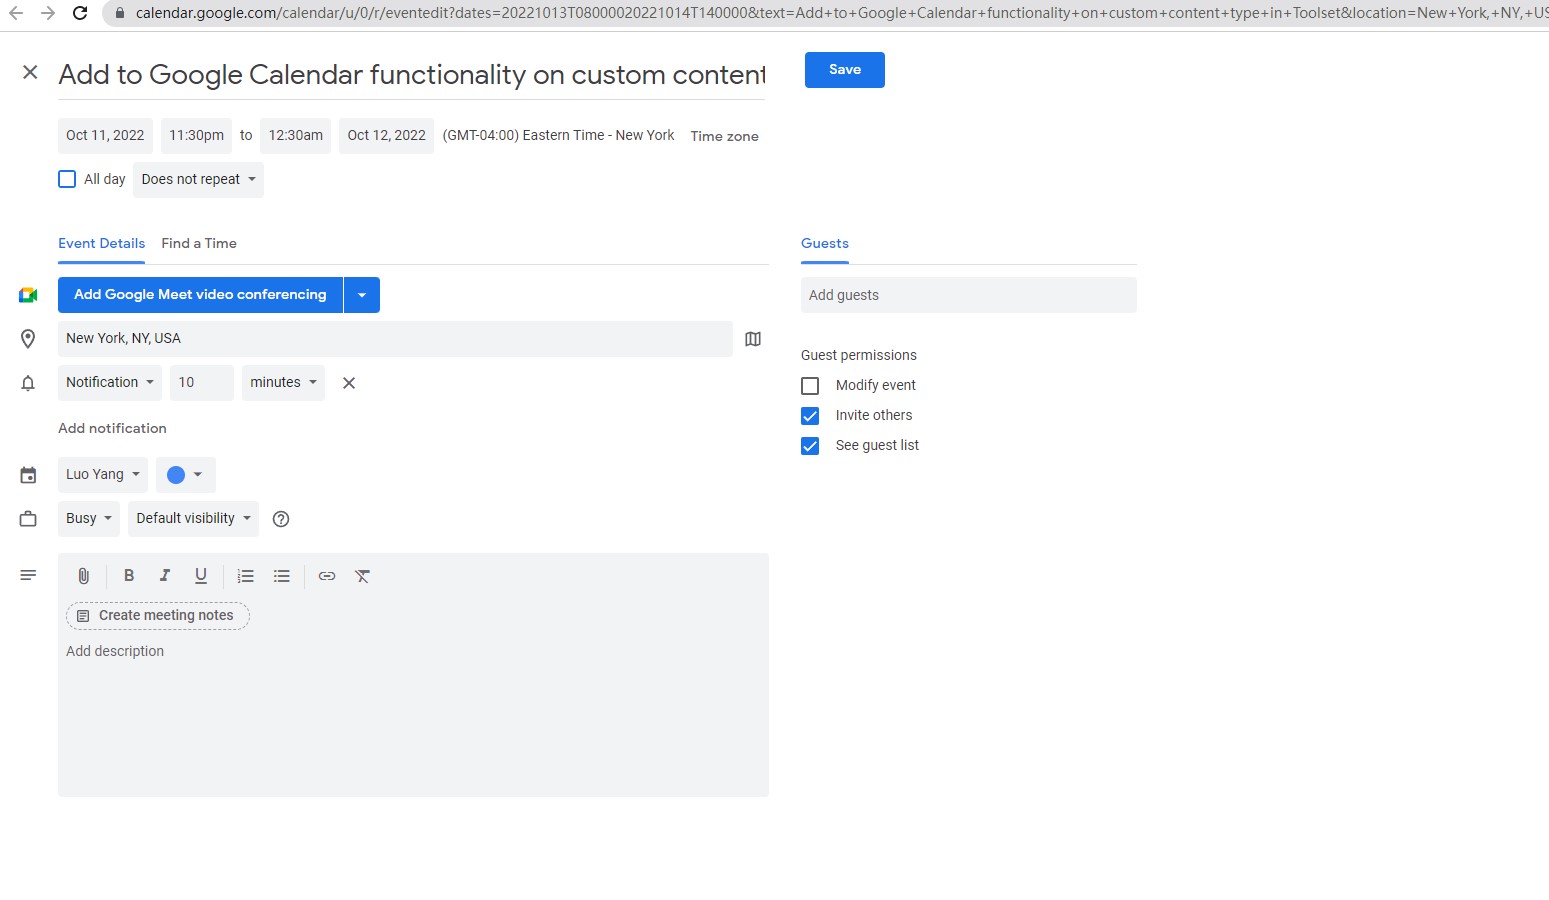Select the Guests tab
Screen dimensions: 1549x900
825,244
